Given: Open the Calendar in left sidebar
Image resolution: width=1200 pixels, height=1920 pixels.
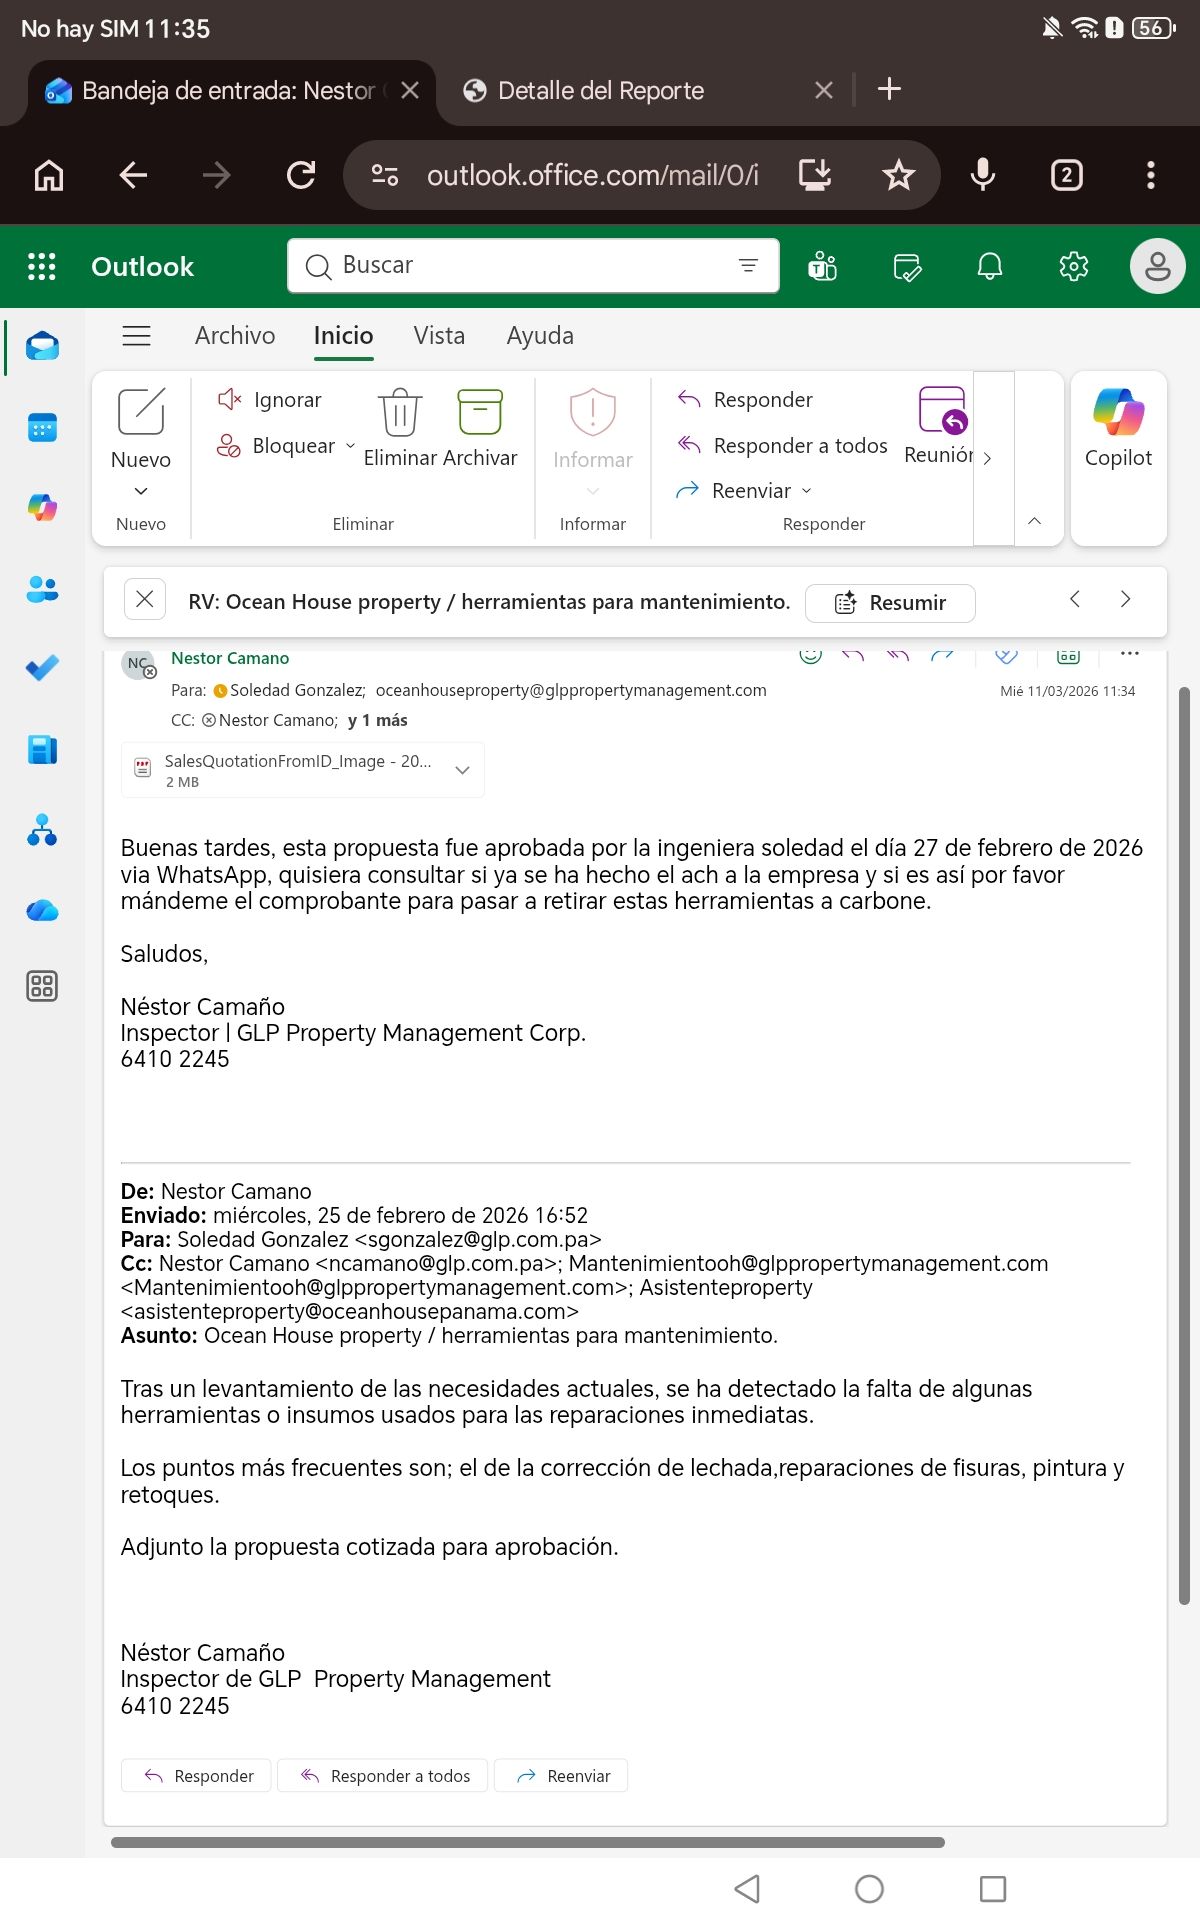Looking at the screenshot, I should pos(42,428).
